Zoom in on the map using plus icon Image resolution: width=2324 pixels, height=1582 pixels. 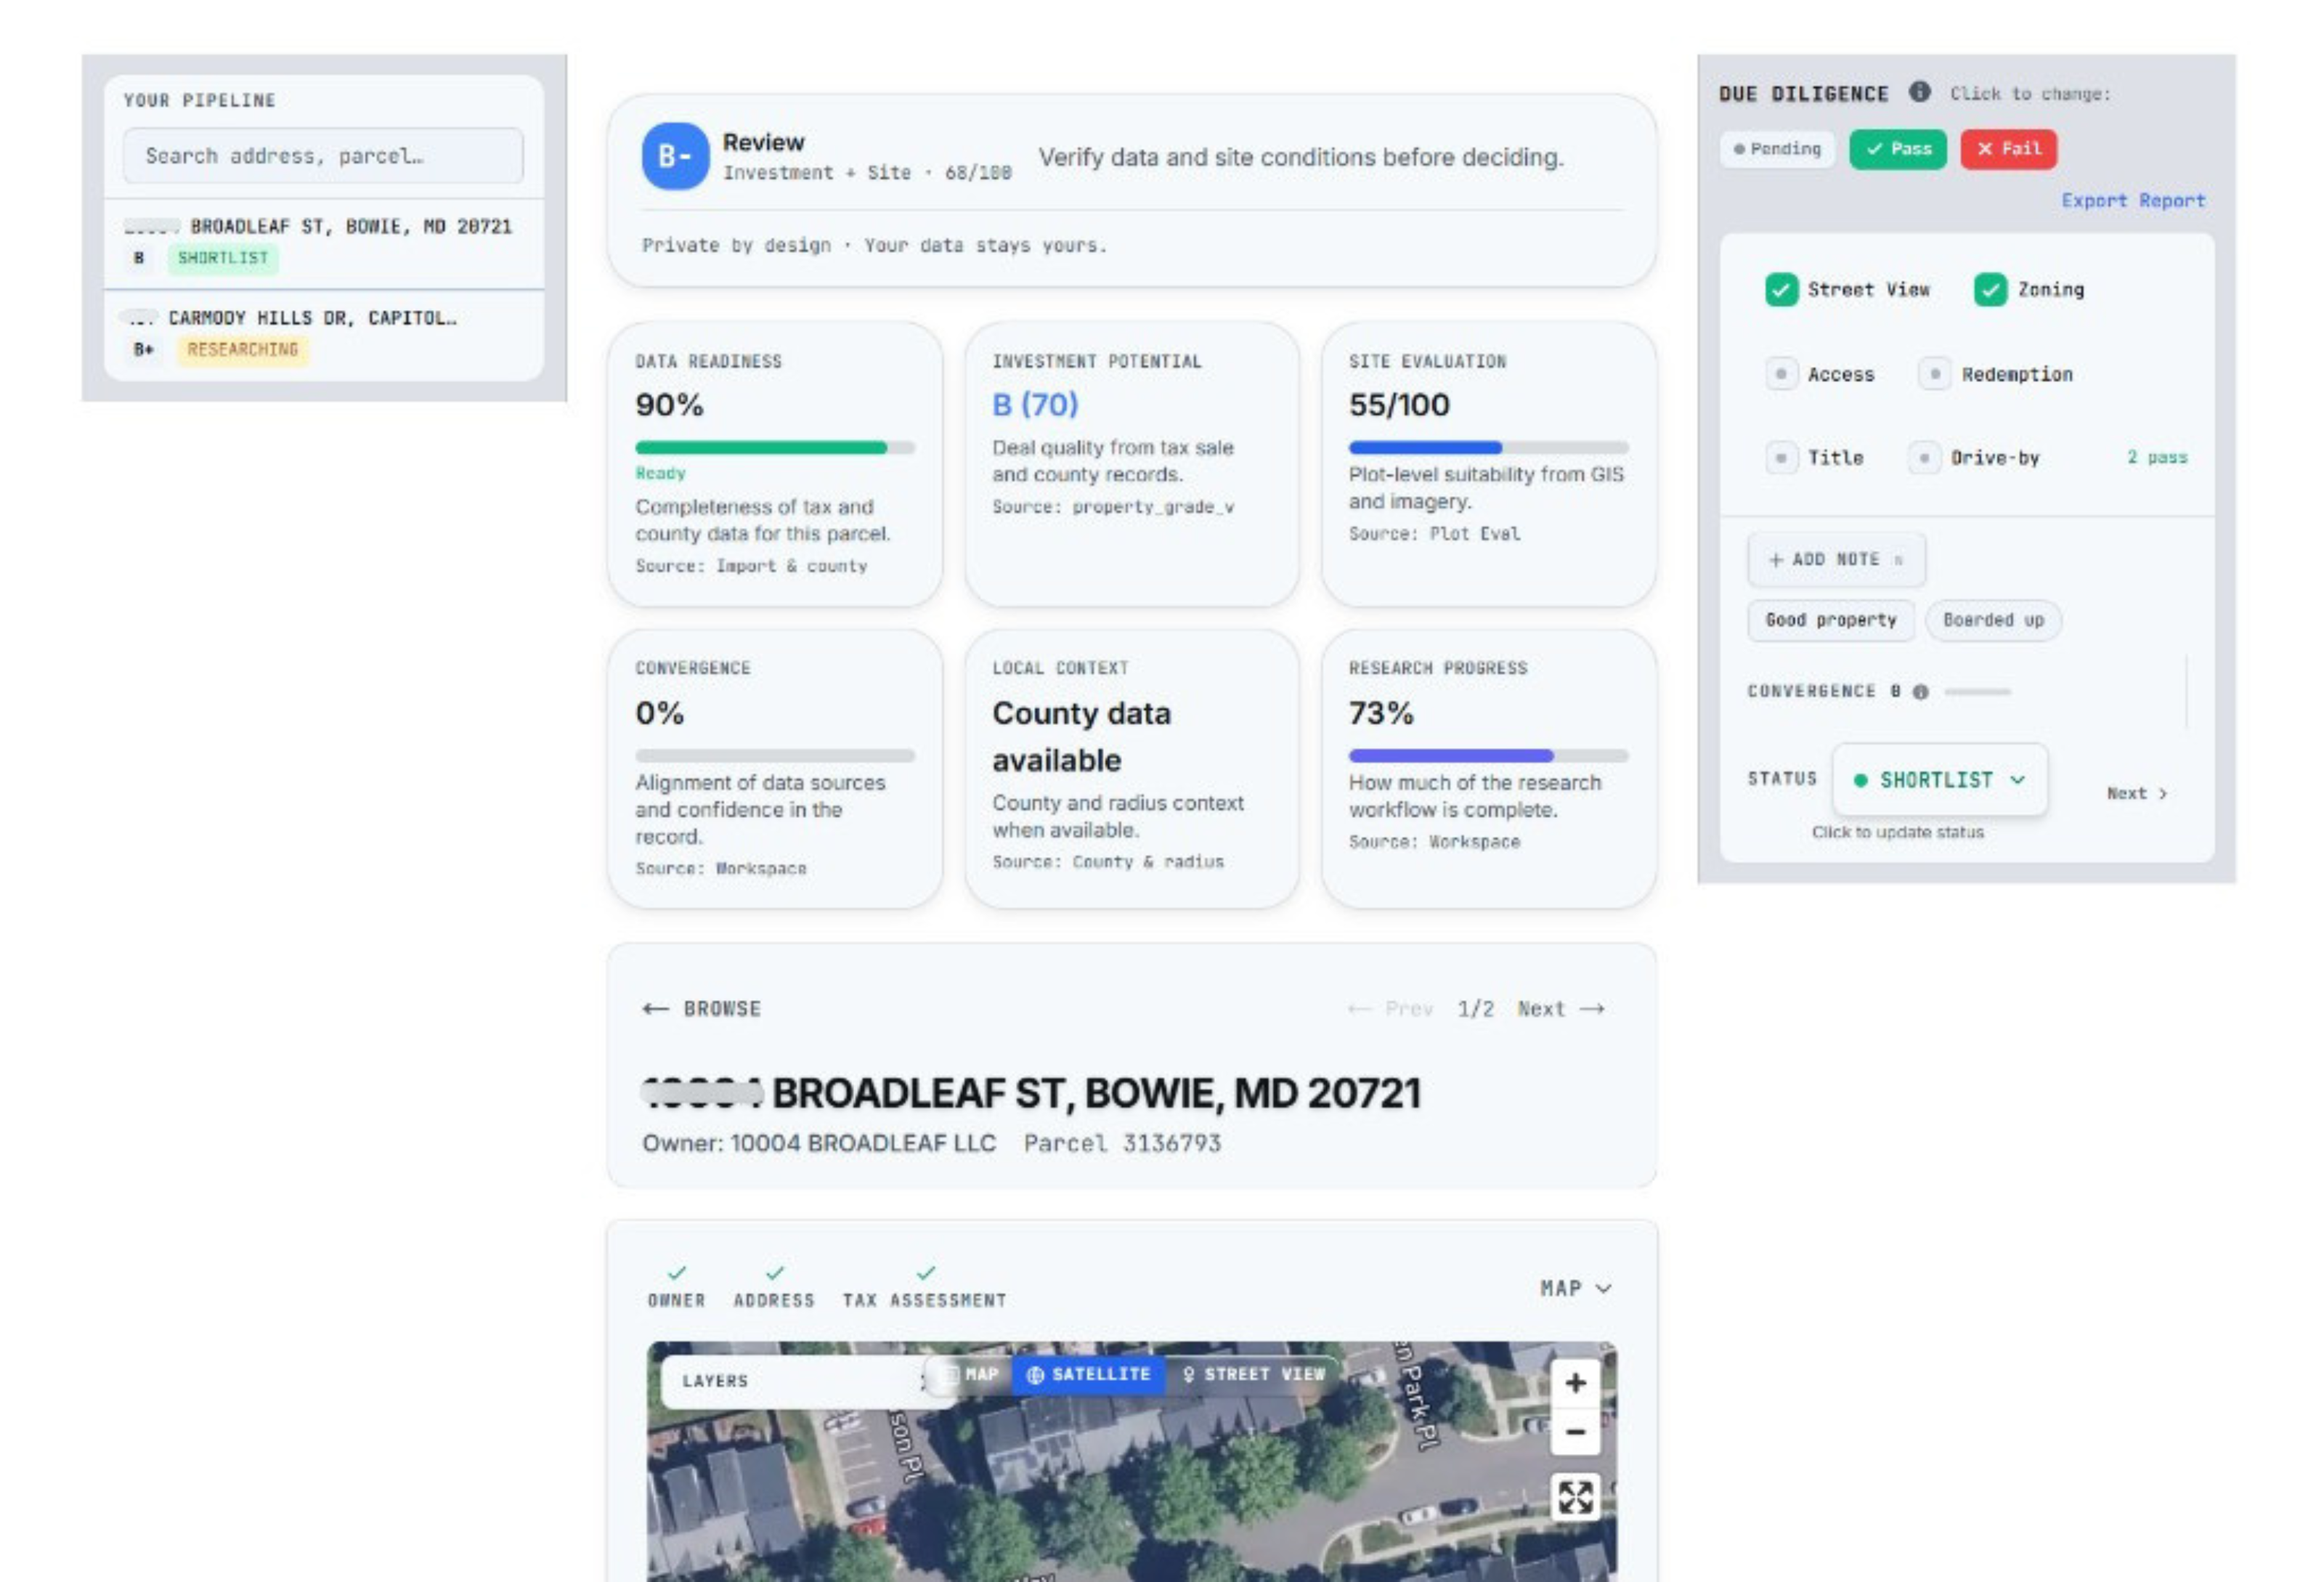click(x=1575, y=1383)
